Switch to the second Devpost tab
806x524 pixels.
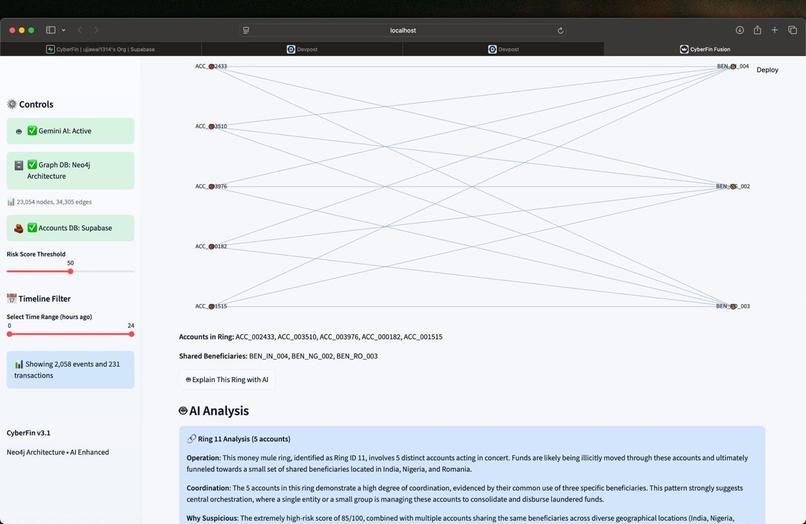click(x=503, y=49)
